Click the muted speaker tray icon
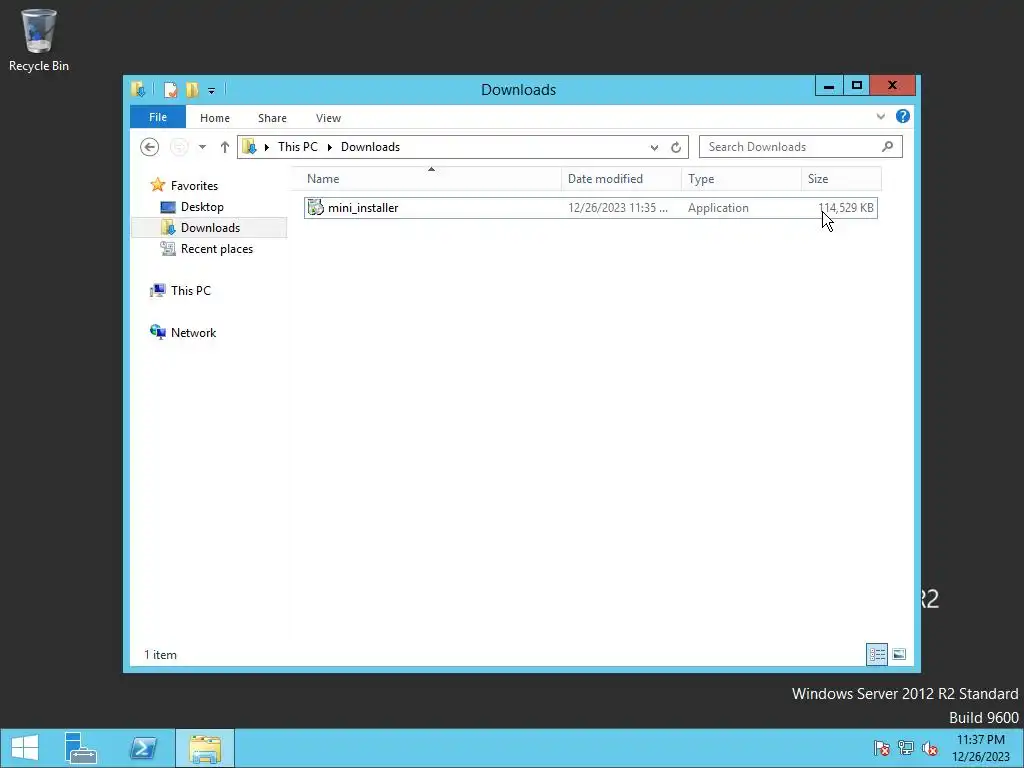The height and width of the screenshot is (768, 1024). 929,748
